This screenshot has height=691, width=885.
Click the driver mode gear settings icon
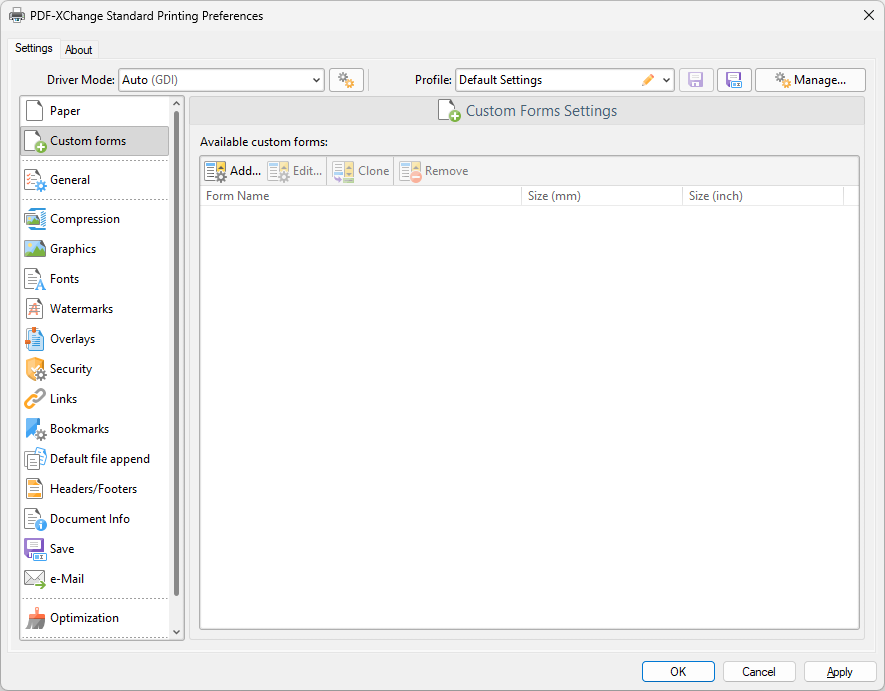pos(346,80)
